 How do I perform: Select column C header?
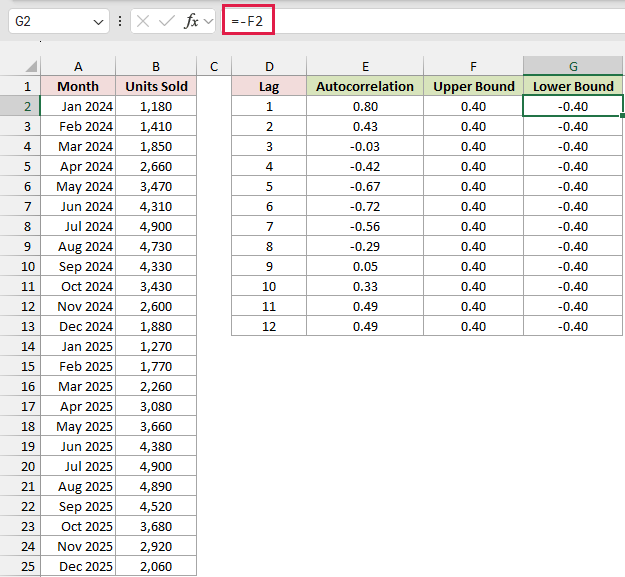pyautogui.click(x=214, y=66)
